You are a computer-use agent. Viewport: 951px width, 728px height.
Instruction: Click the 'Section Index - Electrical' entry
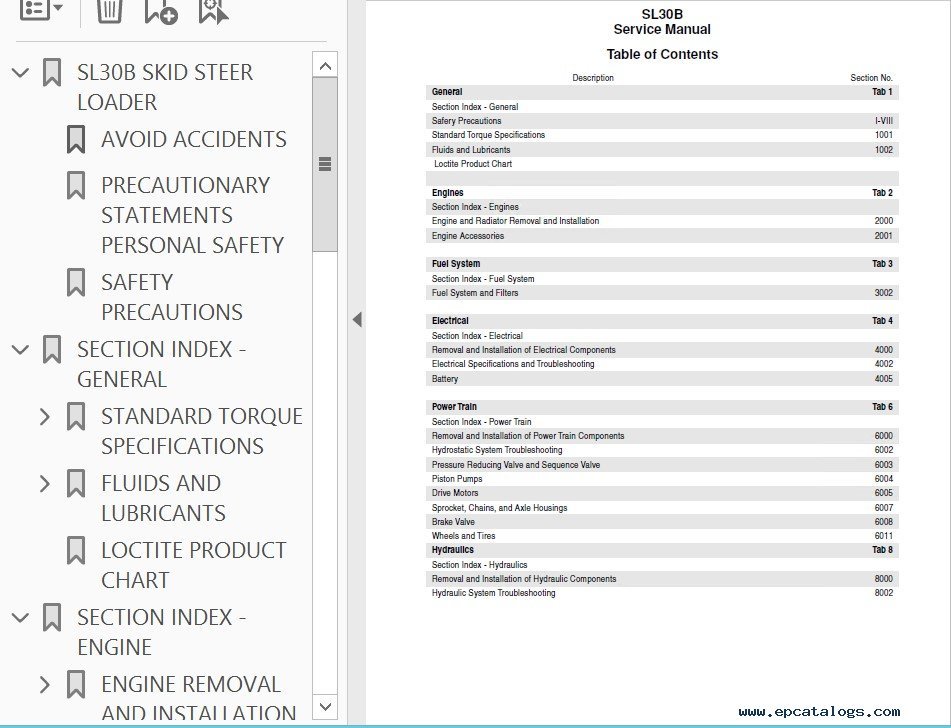click(x=477, y=335)
